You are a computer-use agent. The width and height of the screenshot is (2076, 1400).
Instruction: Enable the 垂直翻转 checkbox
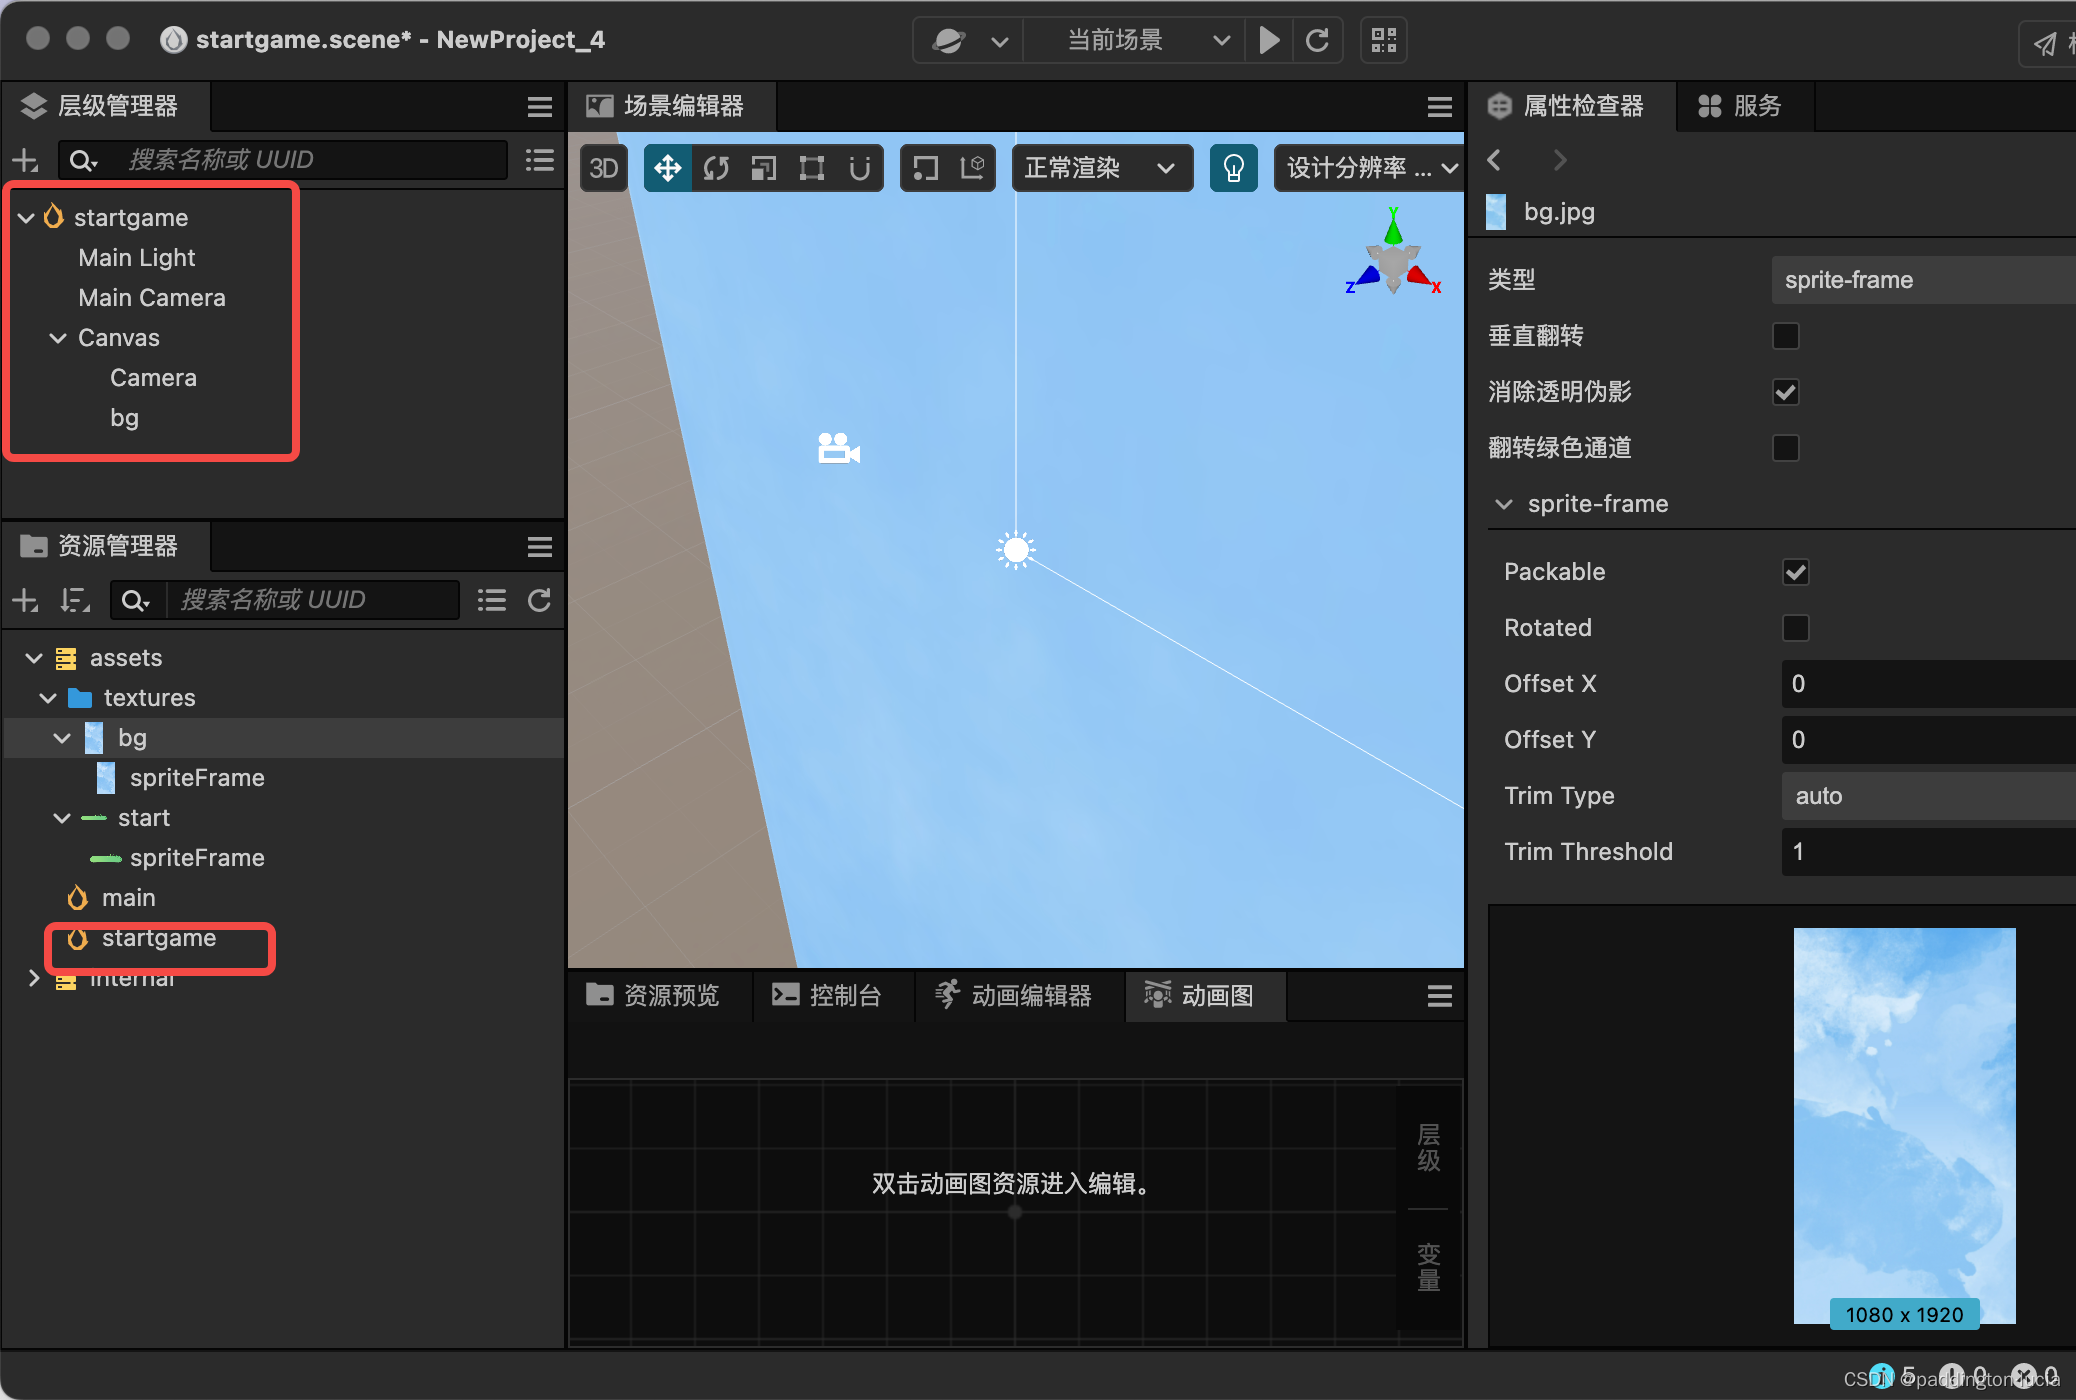point(1785,336)
